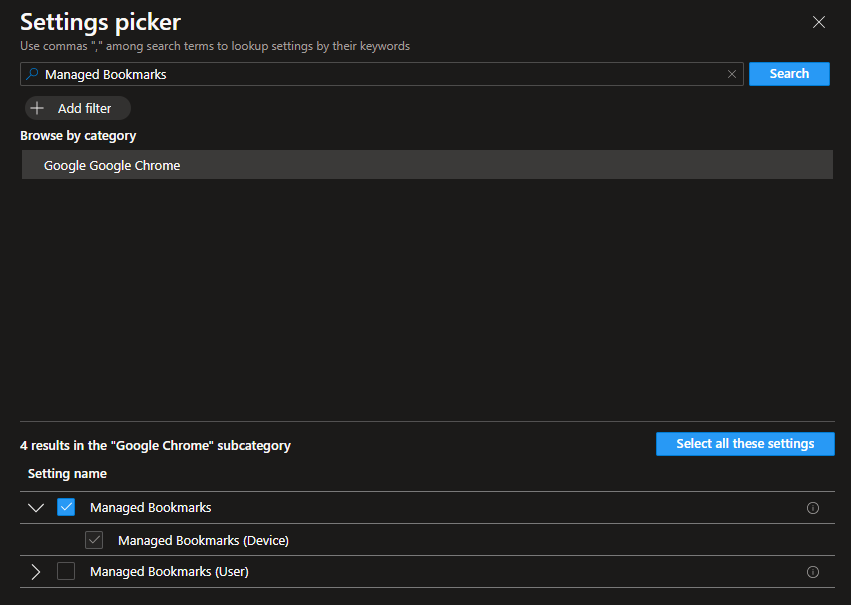
Task: Click Select all these settings
Action: click(745, 443)
